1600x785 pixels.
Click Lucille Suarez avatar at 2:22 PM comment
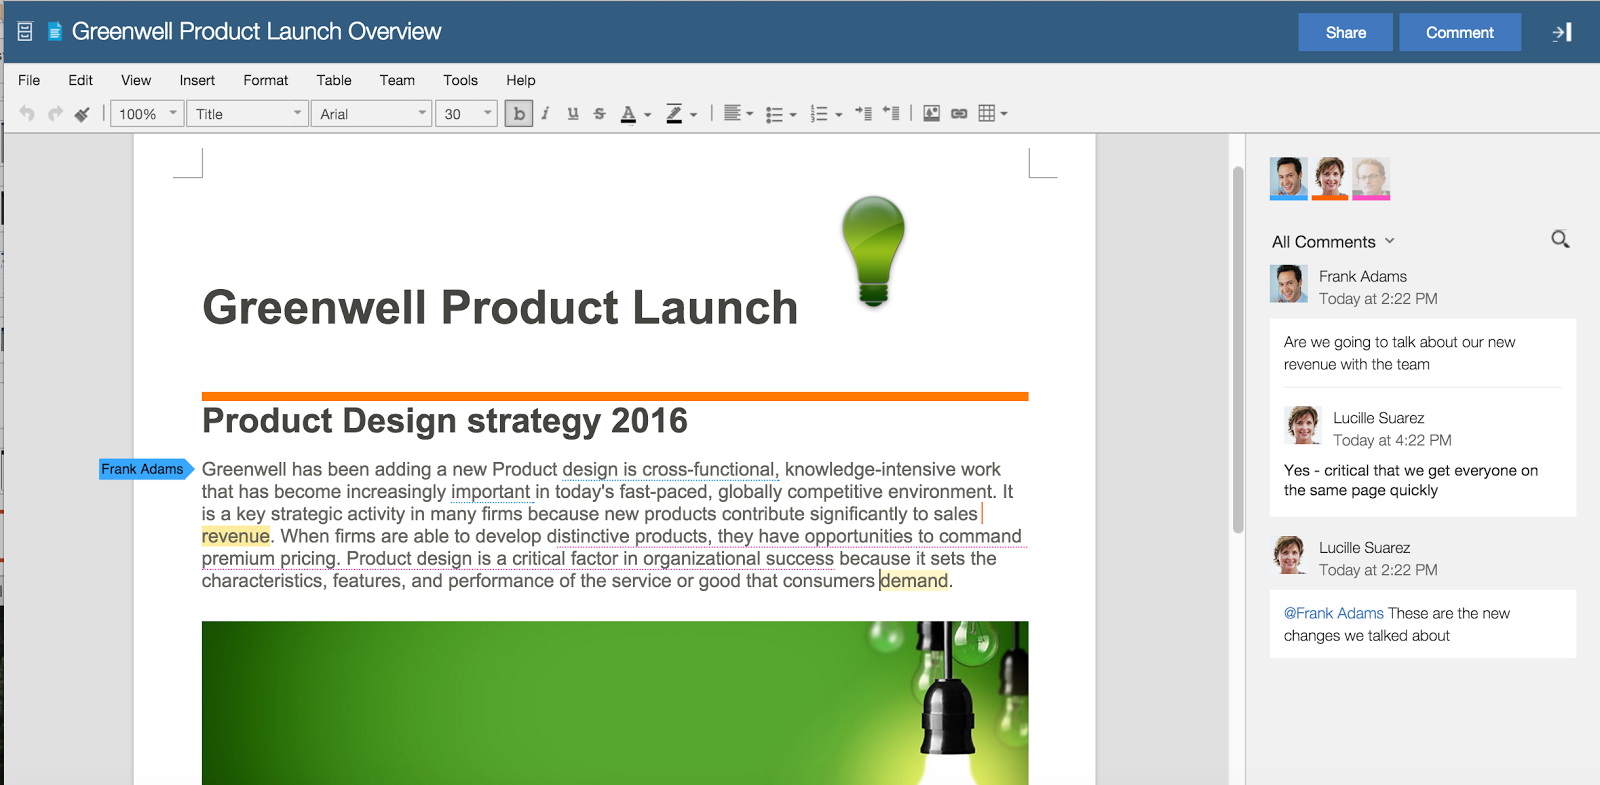1288,555
